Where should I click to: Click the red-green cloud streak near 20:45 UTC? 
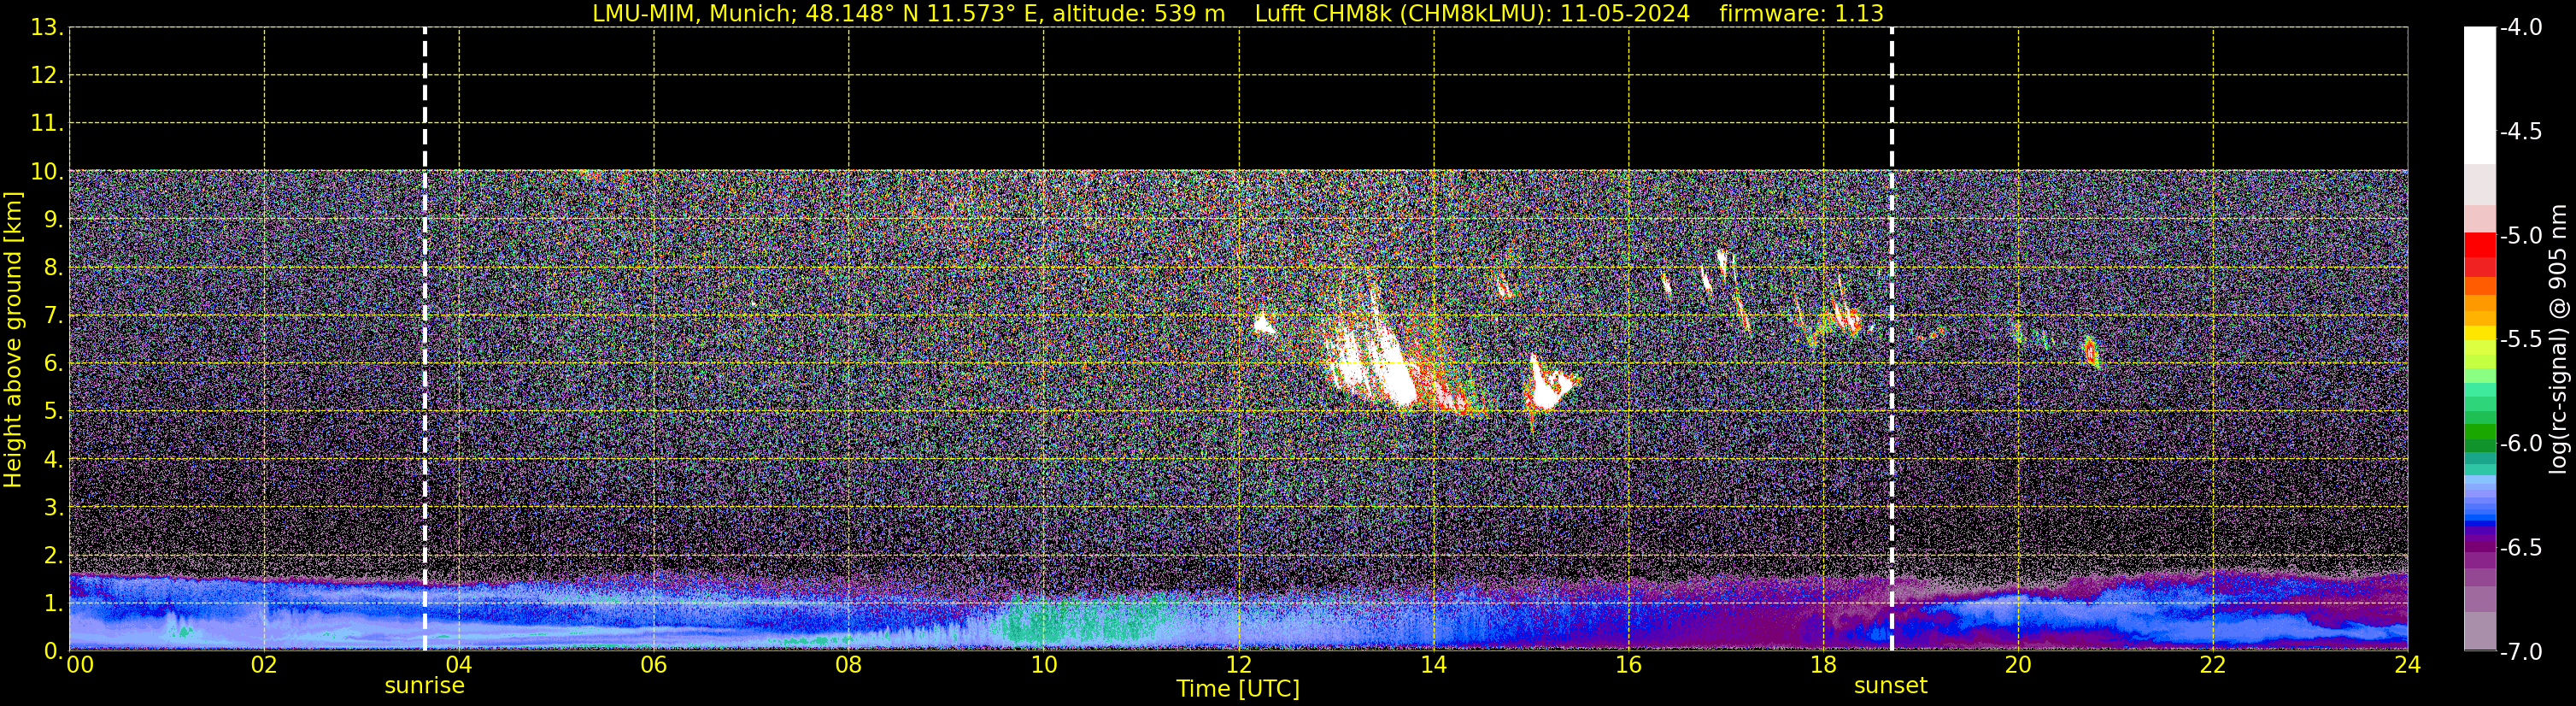[2090, 352]
